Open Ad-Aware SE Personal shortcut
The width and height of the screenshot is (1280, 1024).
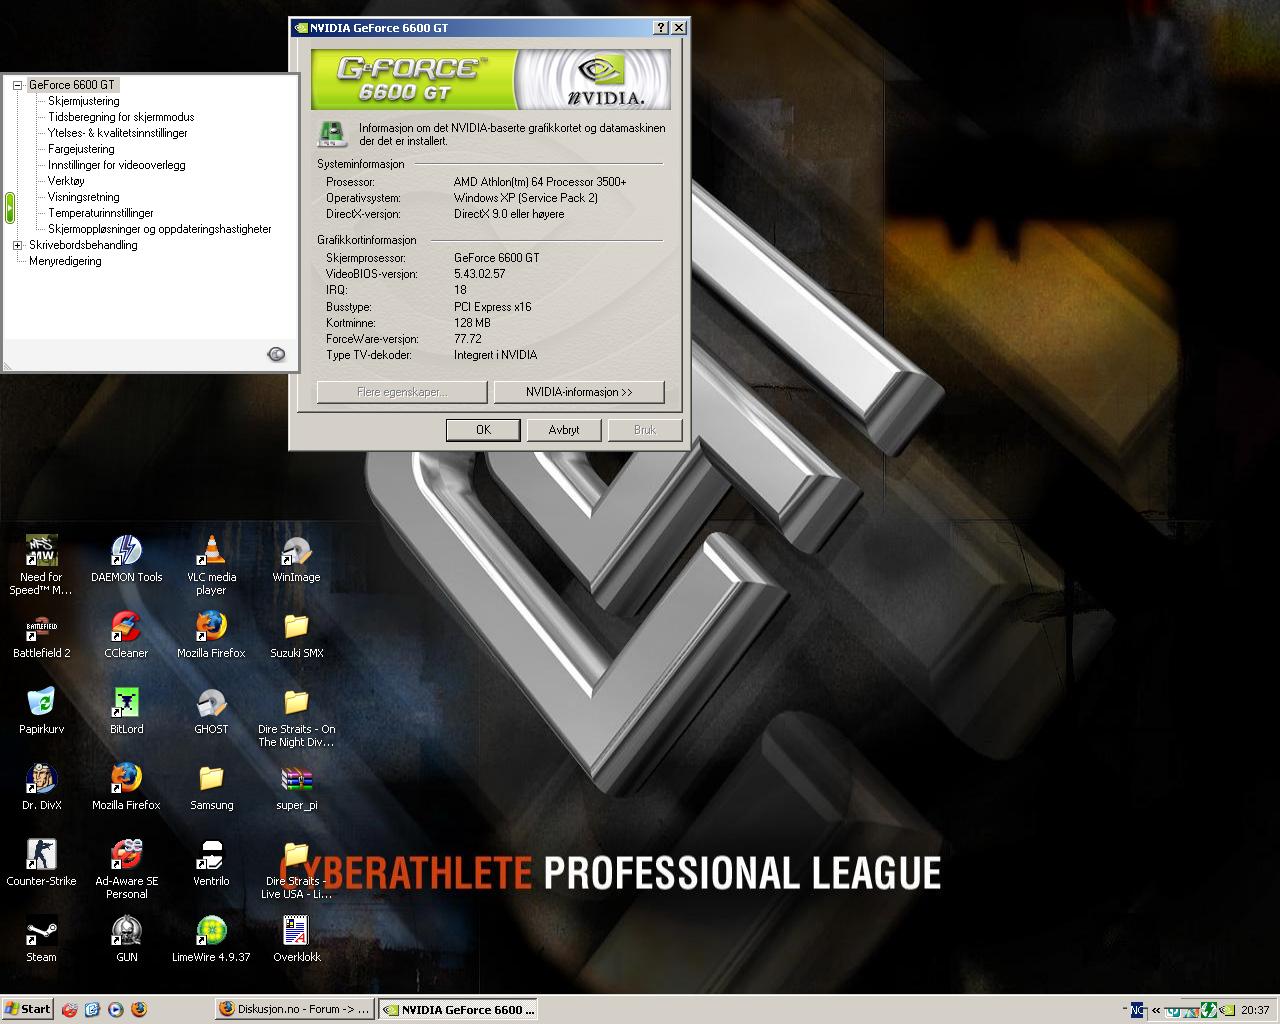pyautogui.click(x=126, y=868)
